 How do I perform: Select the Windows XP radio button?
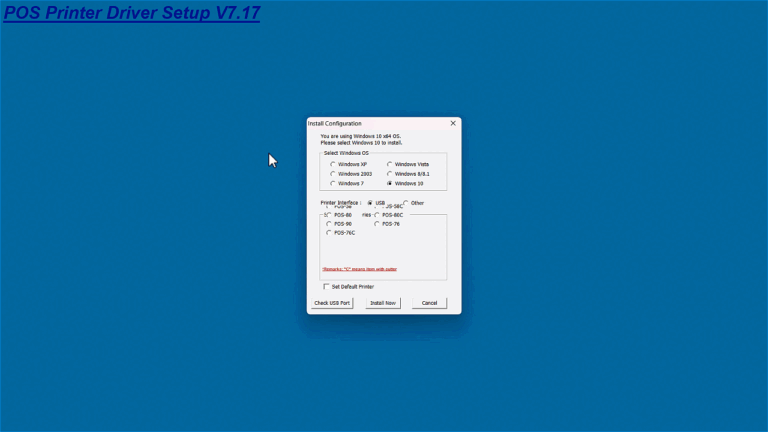[x=333, y=164]
